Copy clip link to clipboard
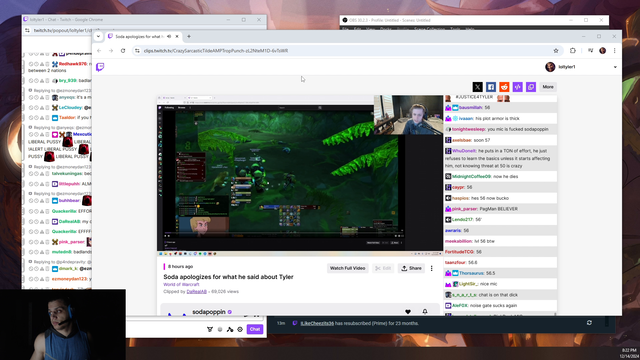This screenshot has height=360, width=640. point(531,87)
